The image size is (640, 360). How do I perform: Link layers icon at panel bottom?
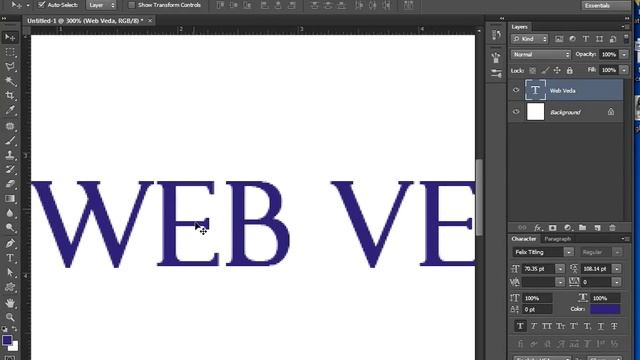(x=522, y=228)
